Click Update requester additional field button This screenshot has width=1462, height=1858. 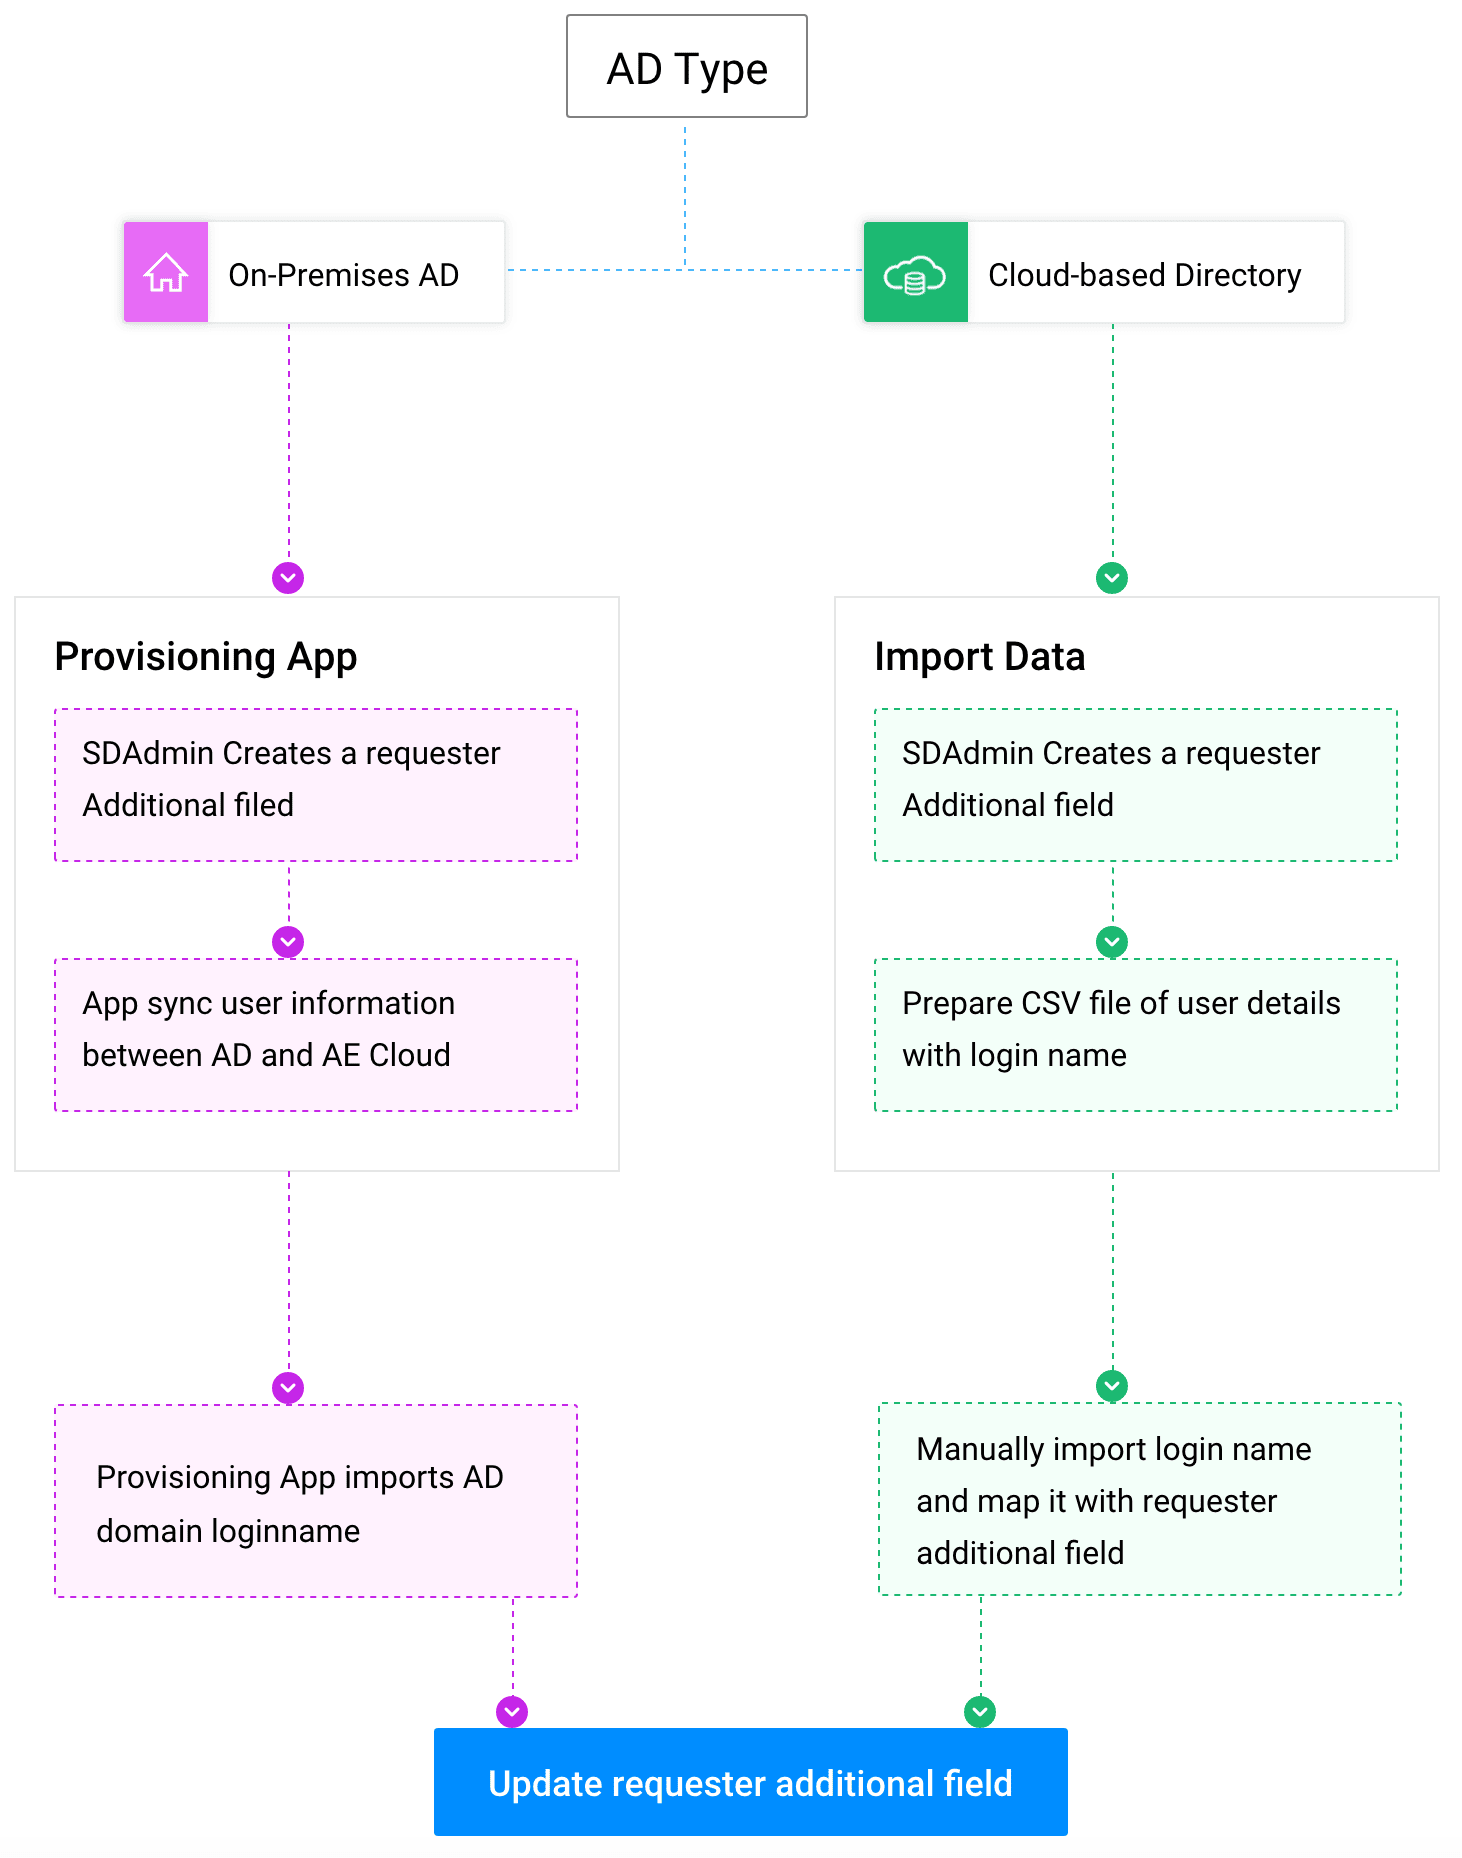pyautogui.click(x=750, y=1782)
